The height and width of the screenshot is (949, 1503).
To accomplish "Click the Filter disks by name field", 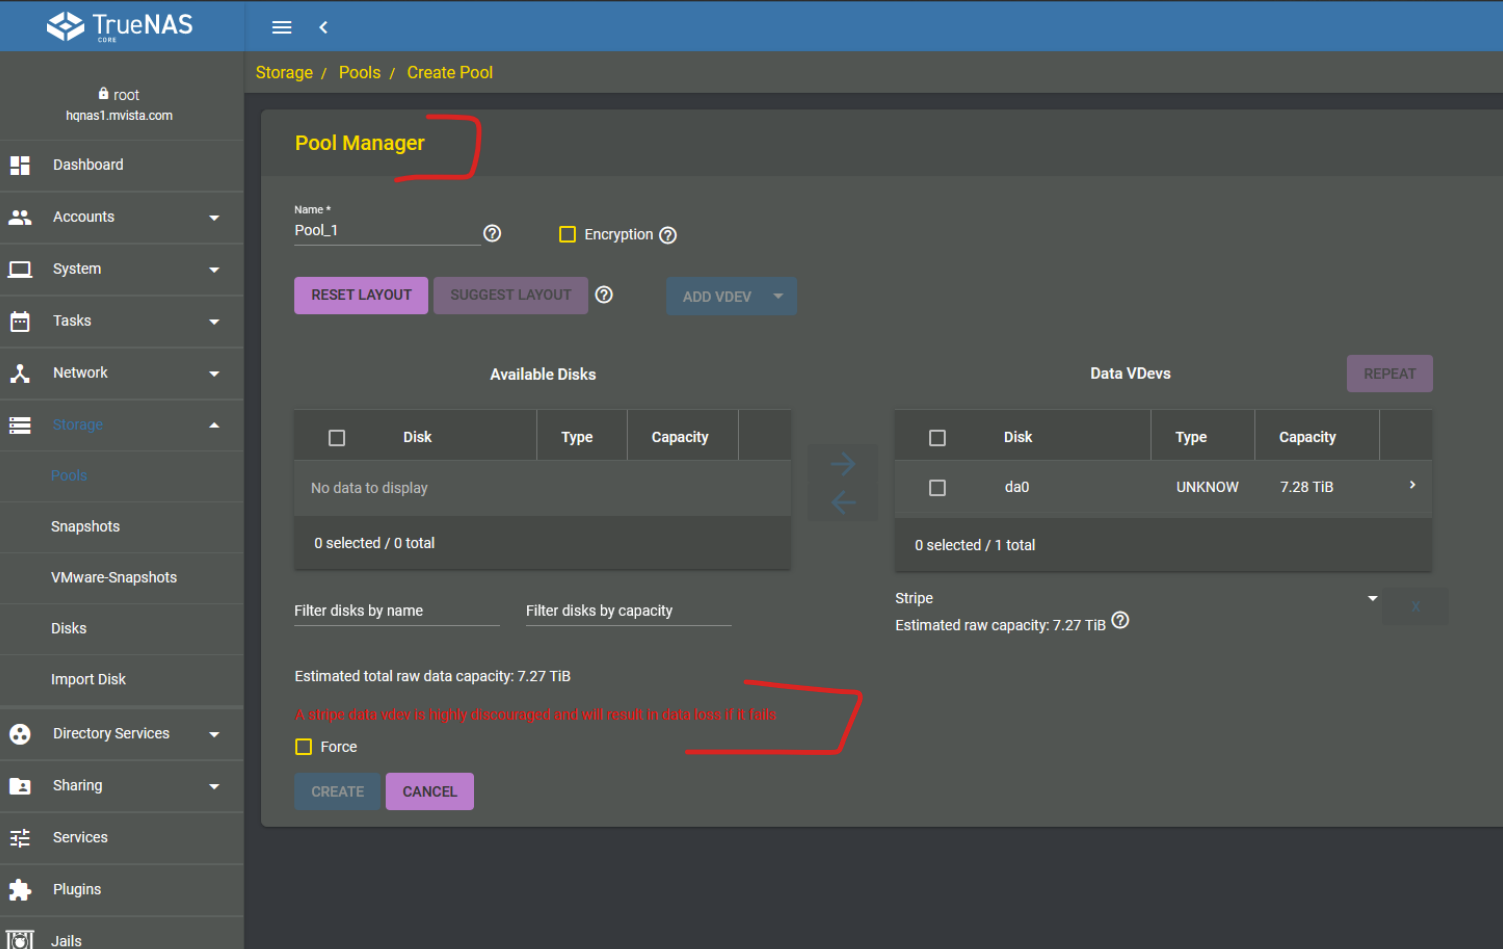I will coord(397,611).
